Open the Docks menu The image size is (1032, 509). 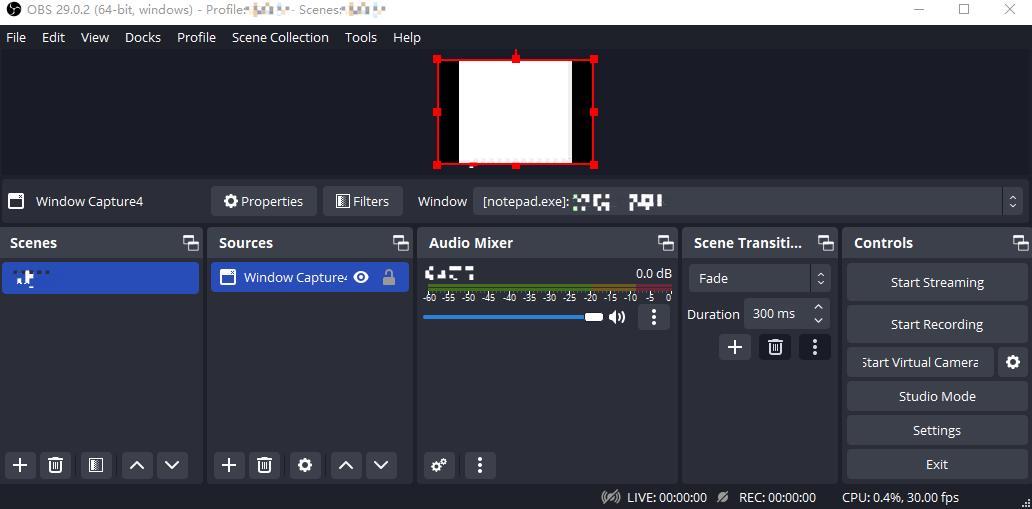point(143,38)
